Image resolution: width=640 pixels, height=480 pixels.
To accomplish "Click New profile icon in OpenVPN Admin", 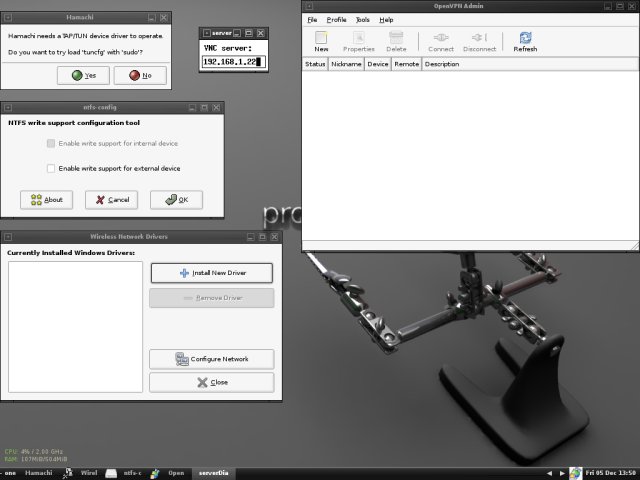I will tap(321, 42).
